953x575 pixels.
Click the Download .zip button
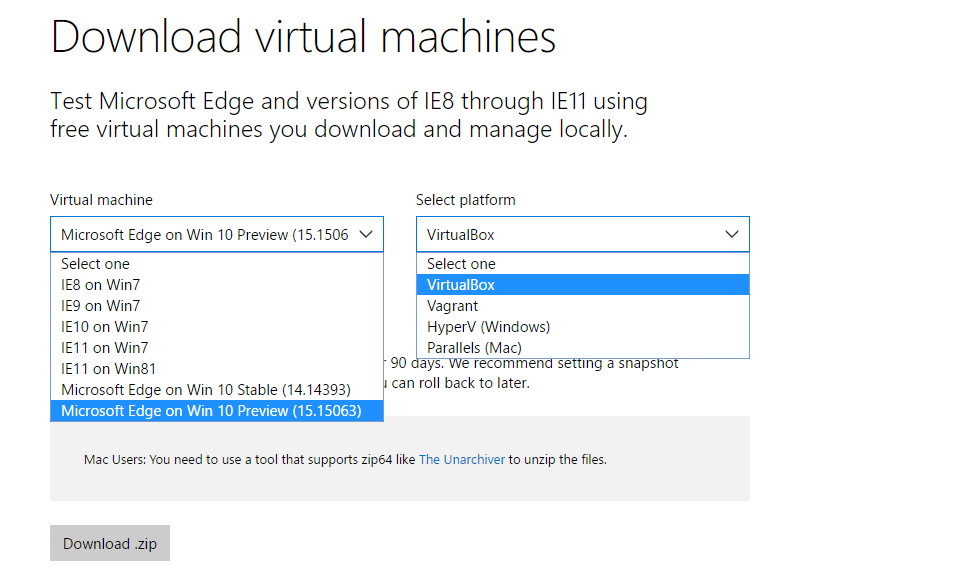pyautogui.click(x=110, y=543)
